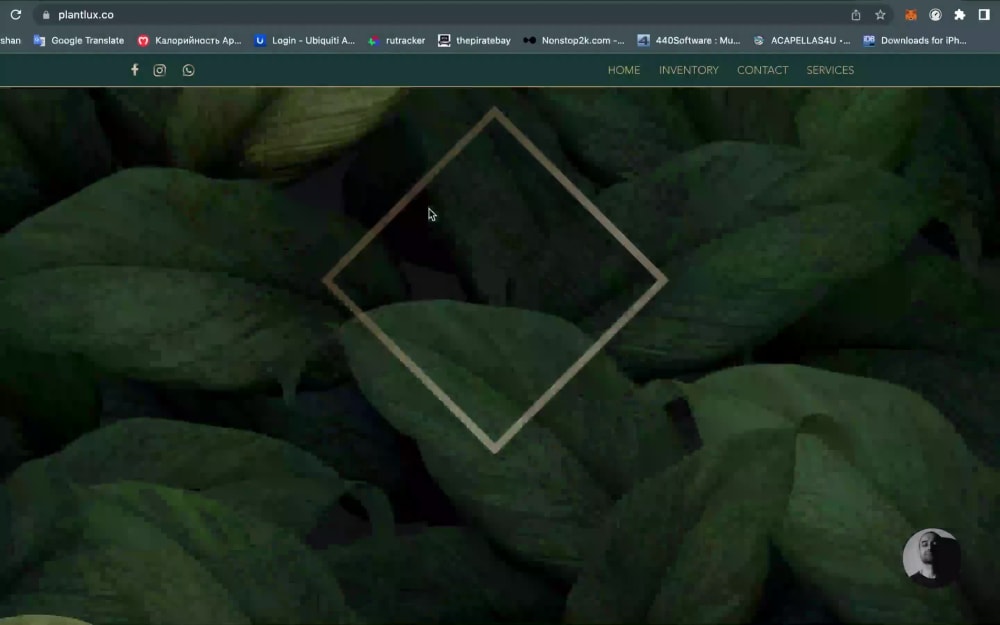
Task: Open the CONTACT navigation item
Action: pos(763,70)
